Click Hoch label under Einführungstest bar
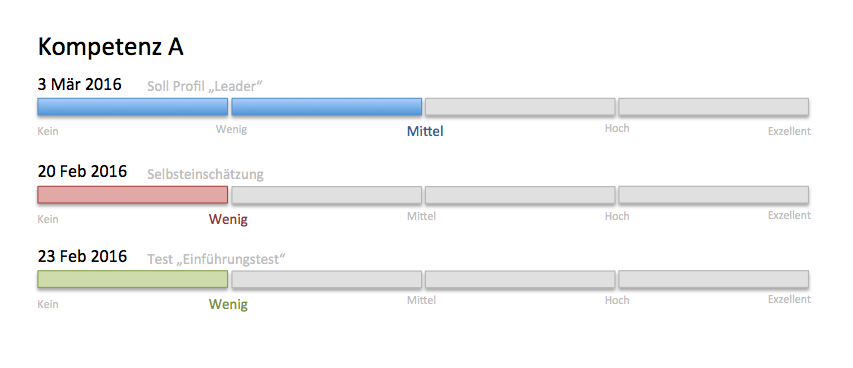 coord(617,300)
